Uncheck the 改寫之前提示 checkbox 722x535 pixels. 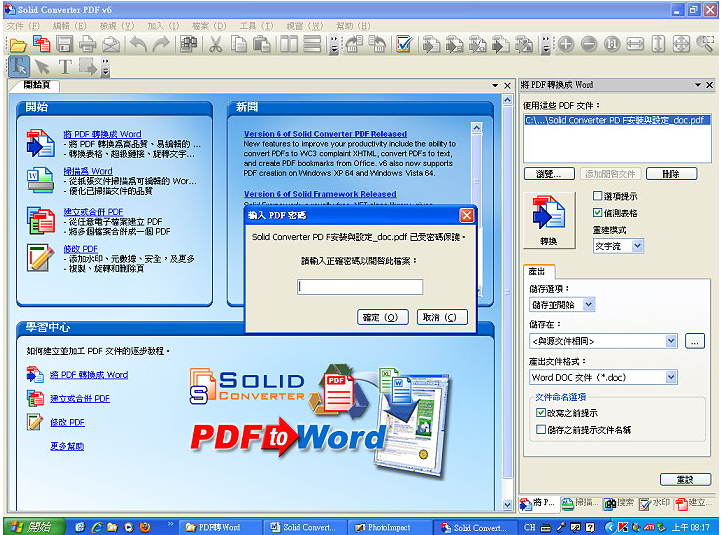coord(541,413)
